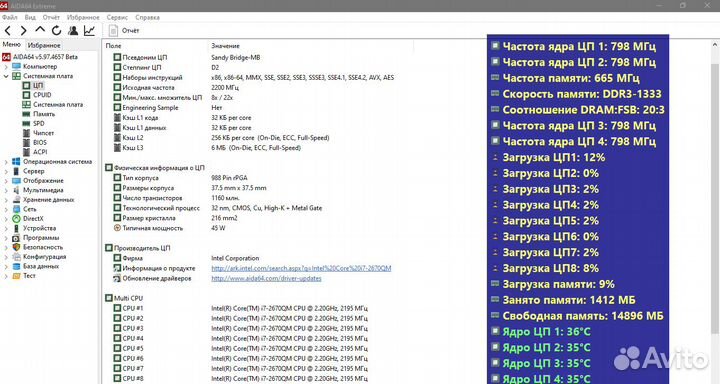
Task: Go up one level with Up arrow
Action: [x=40, y=30]
